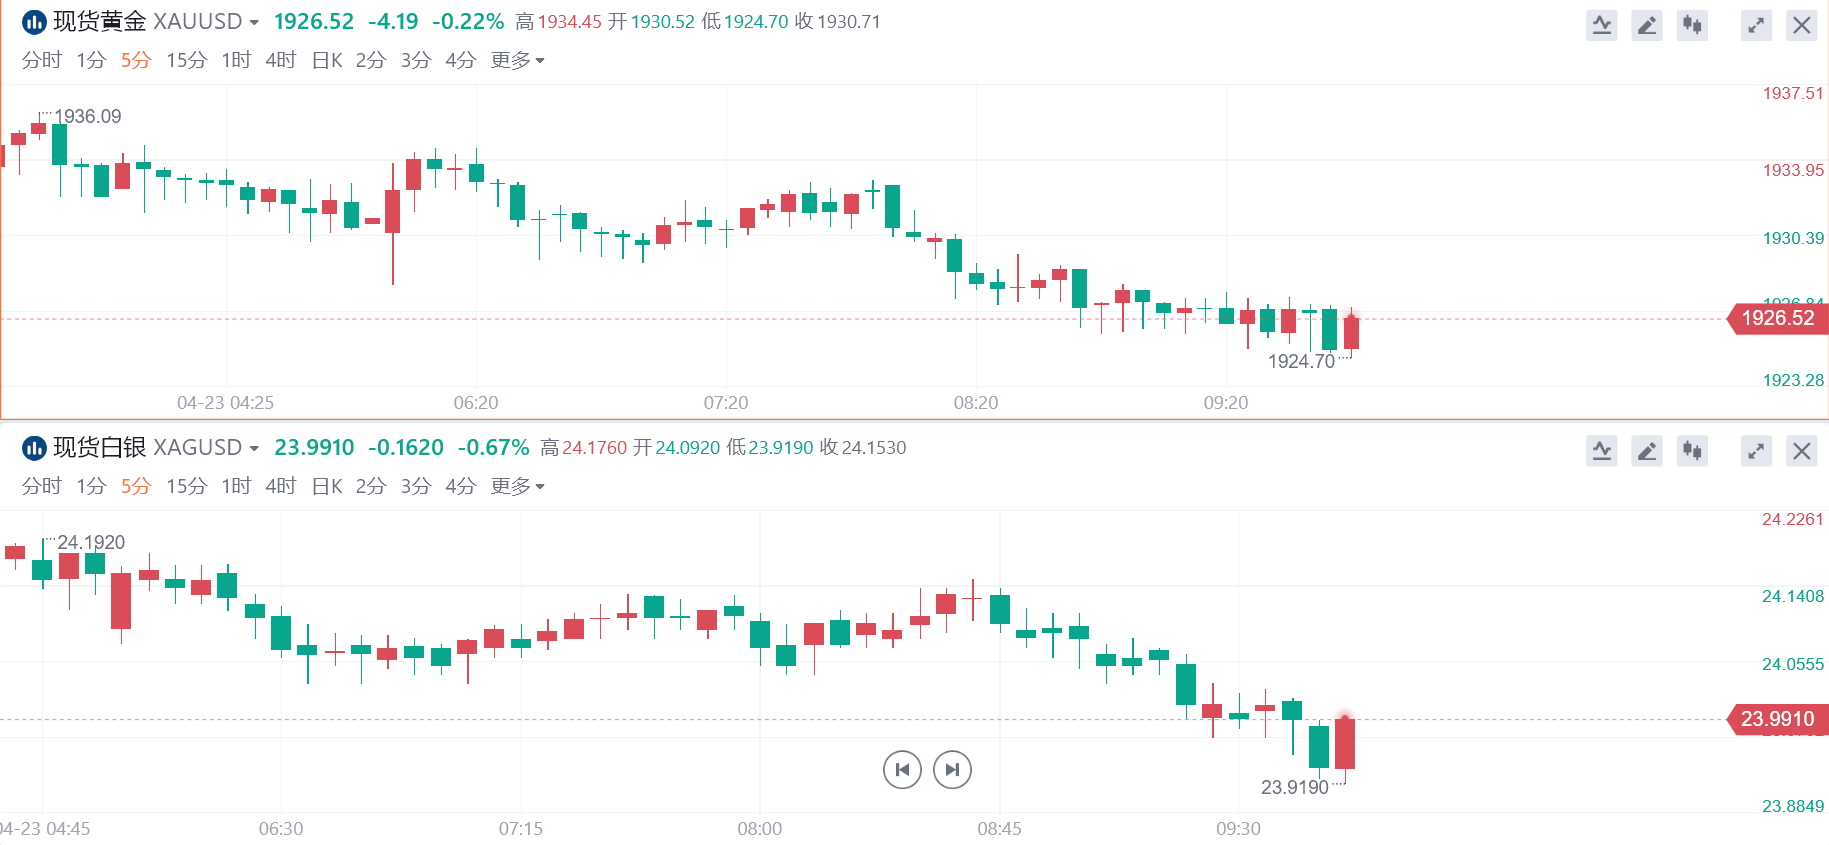Click silver current price tag 23.9910

coord(1777,719)
